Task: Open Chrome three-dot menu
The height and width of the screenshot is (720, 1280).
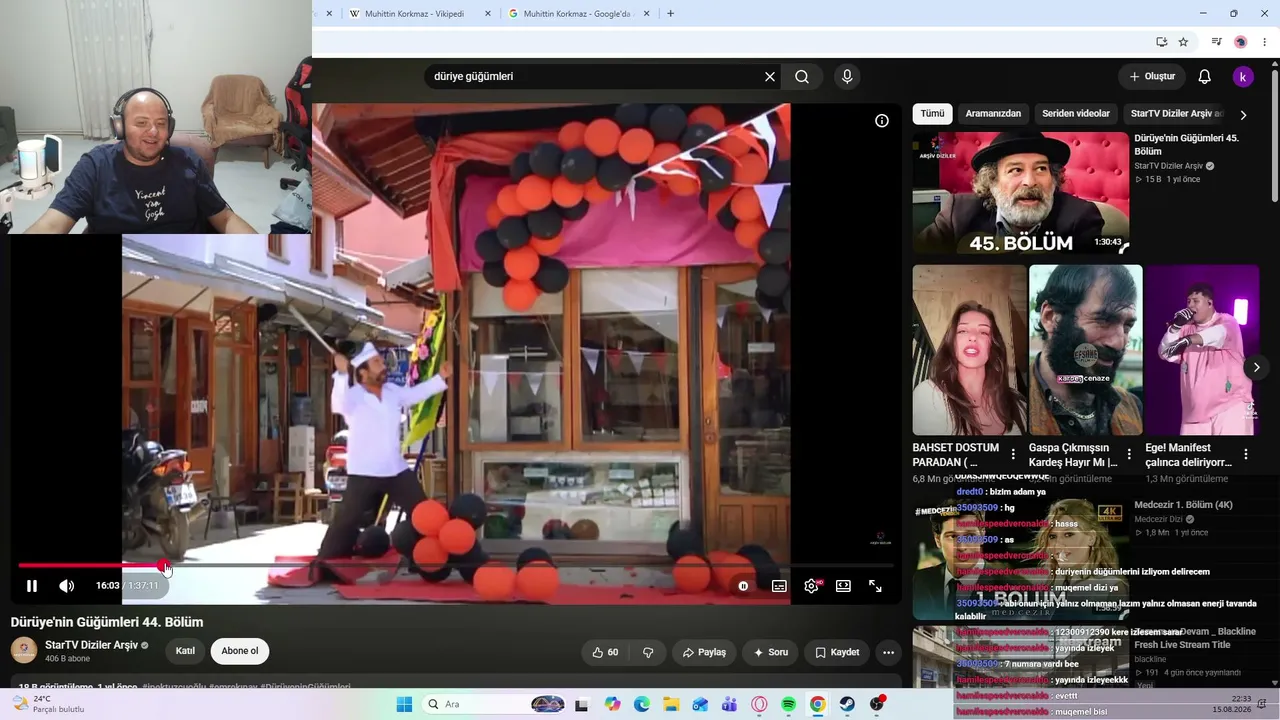Action: tap(1265, 42)
